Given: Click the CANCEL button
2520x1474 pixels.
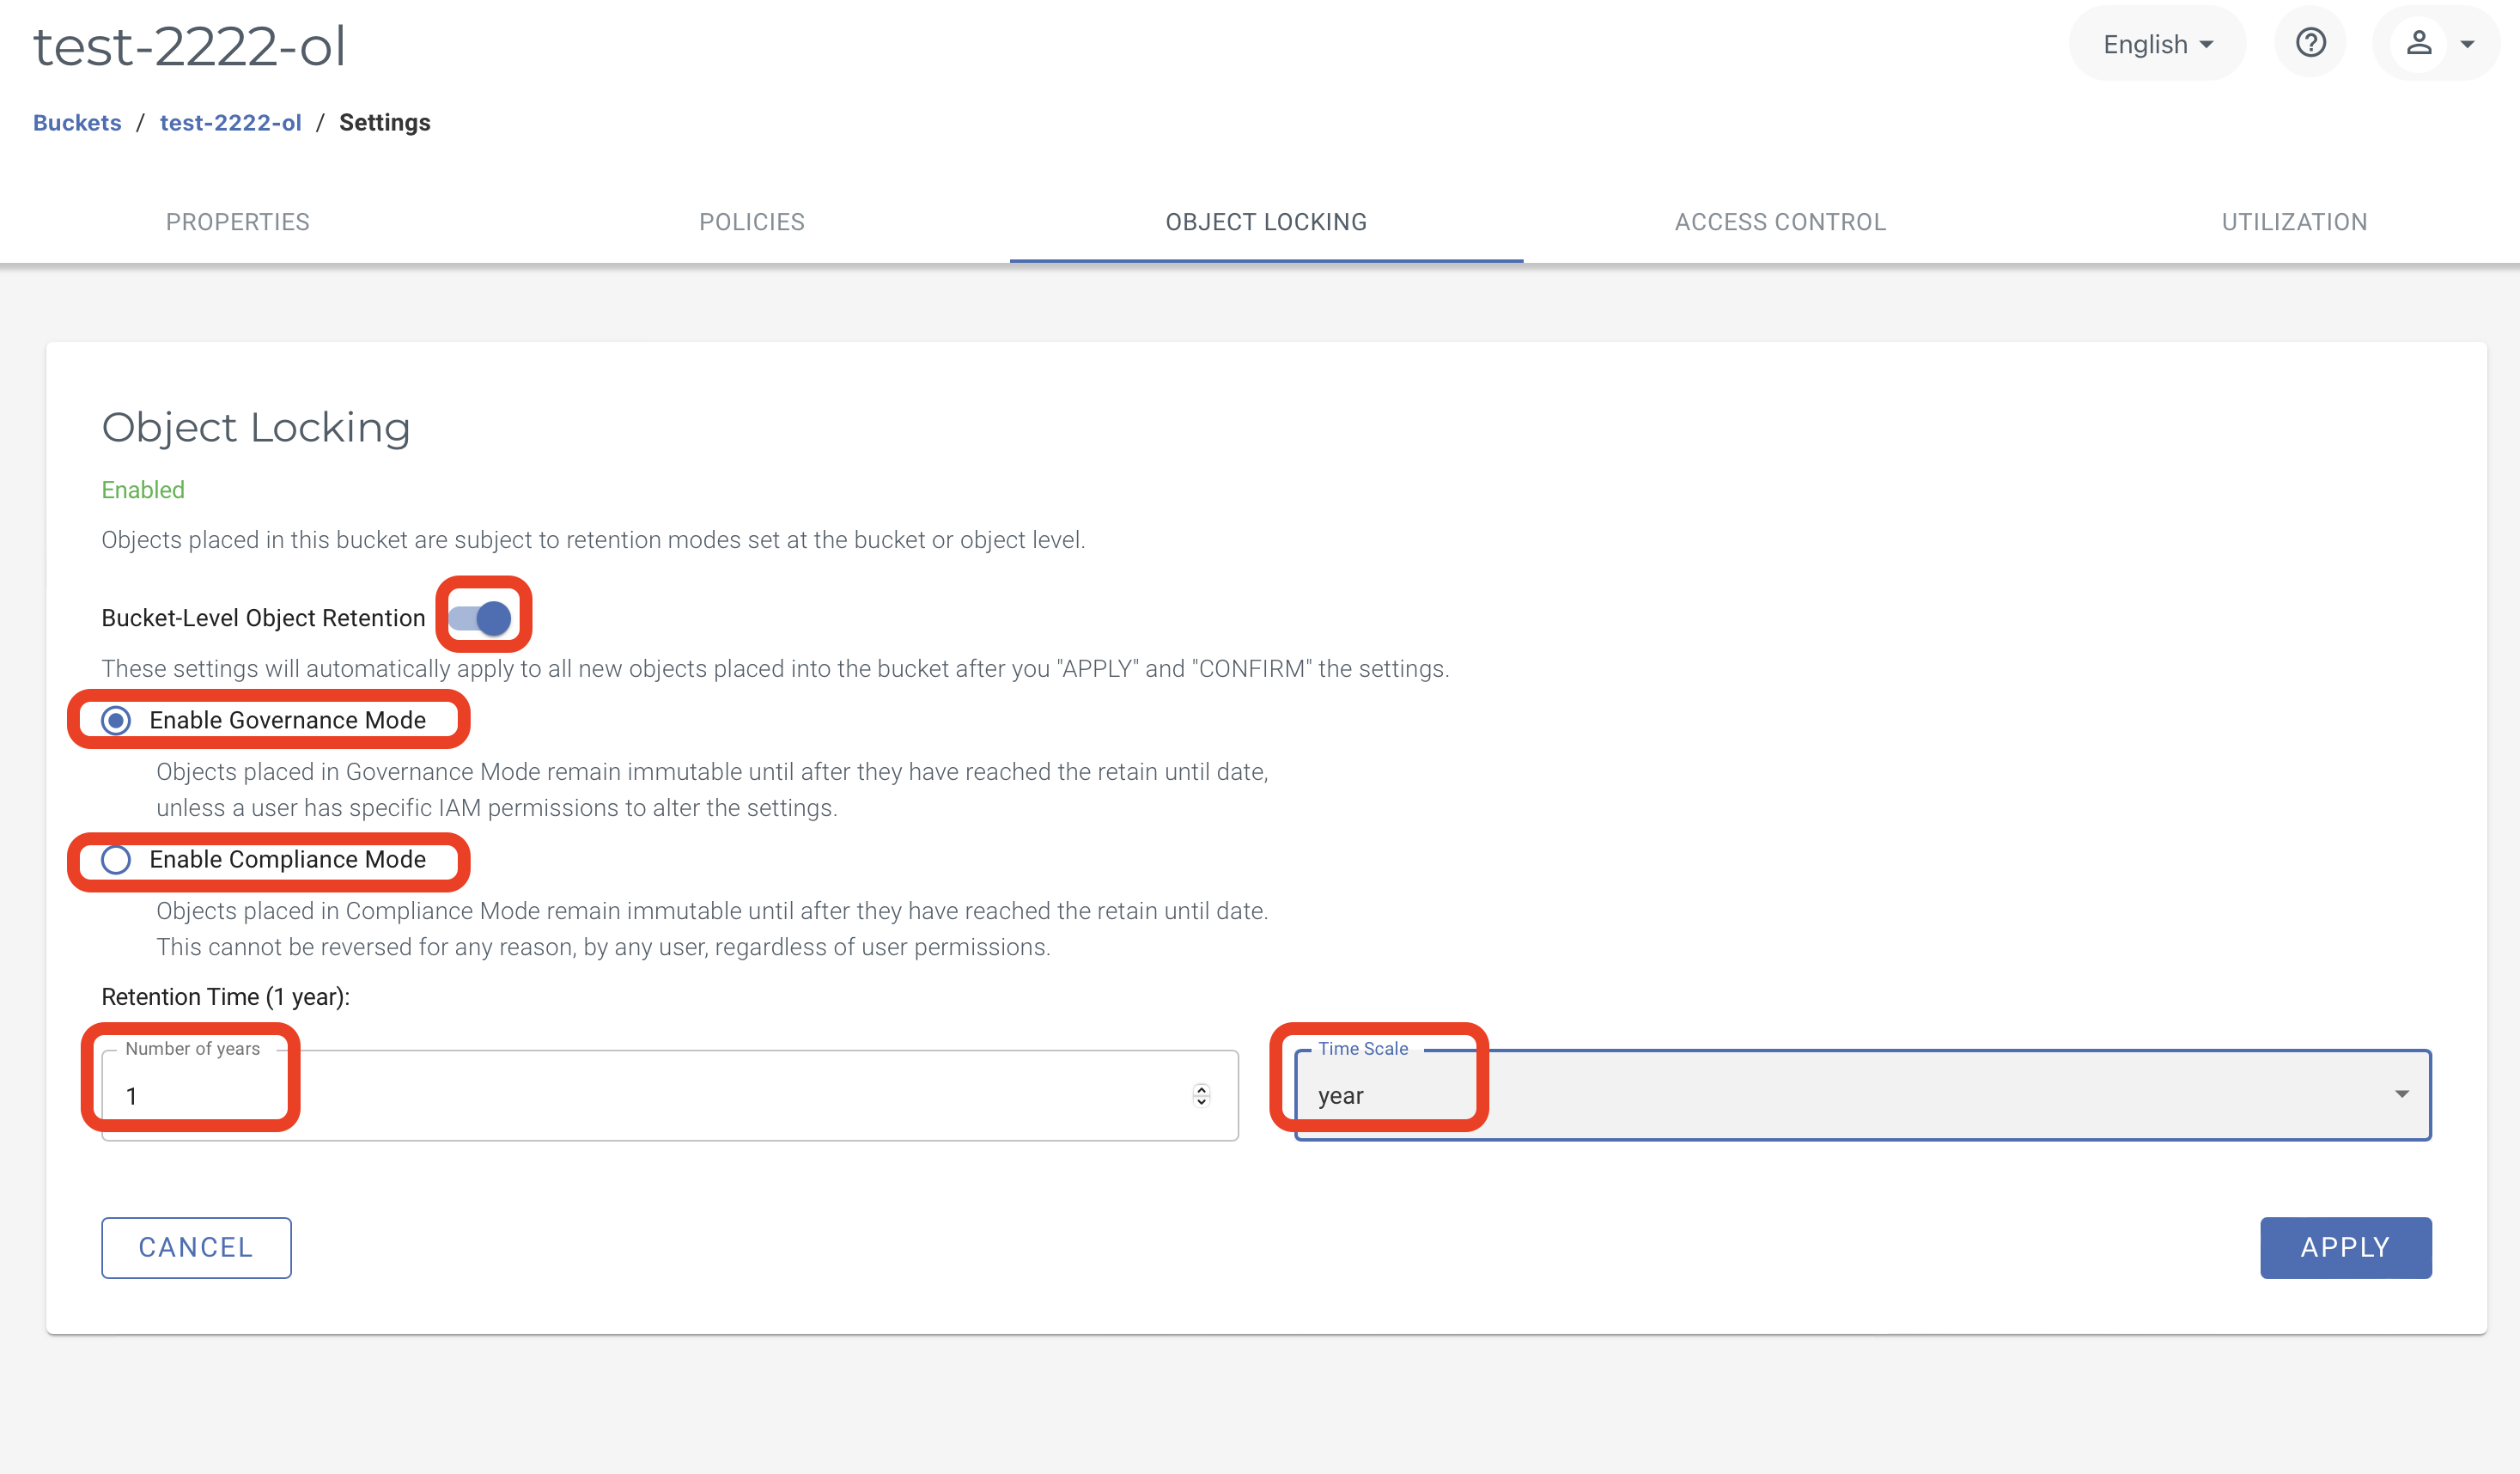Looking at the screenshot, I should click(195, 1247).
